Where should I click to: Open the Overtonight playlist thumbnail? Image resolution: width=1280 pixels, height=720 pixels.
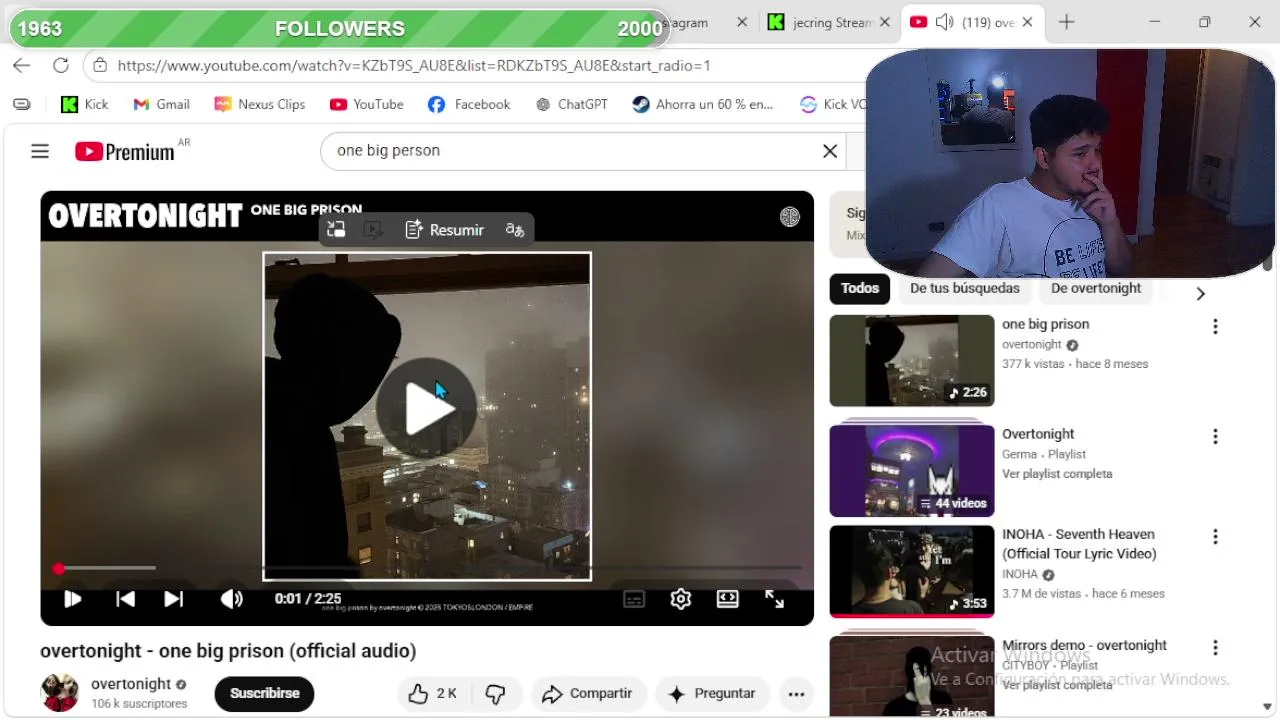click(x=912, y=470)
